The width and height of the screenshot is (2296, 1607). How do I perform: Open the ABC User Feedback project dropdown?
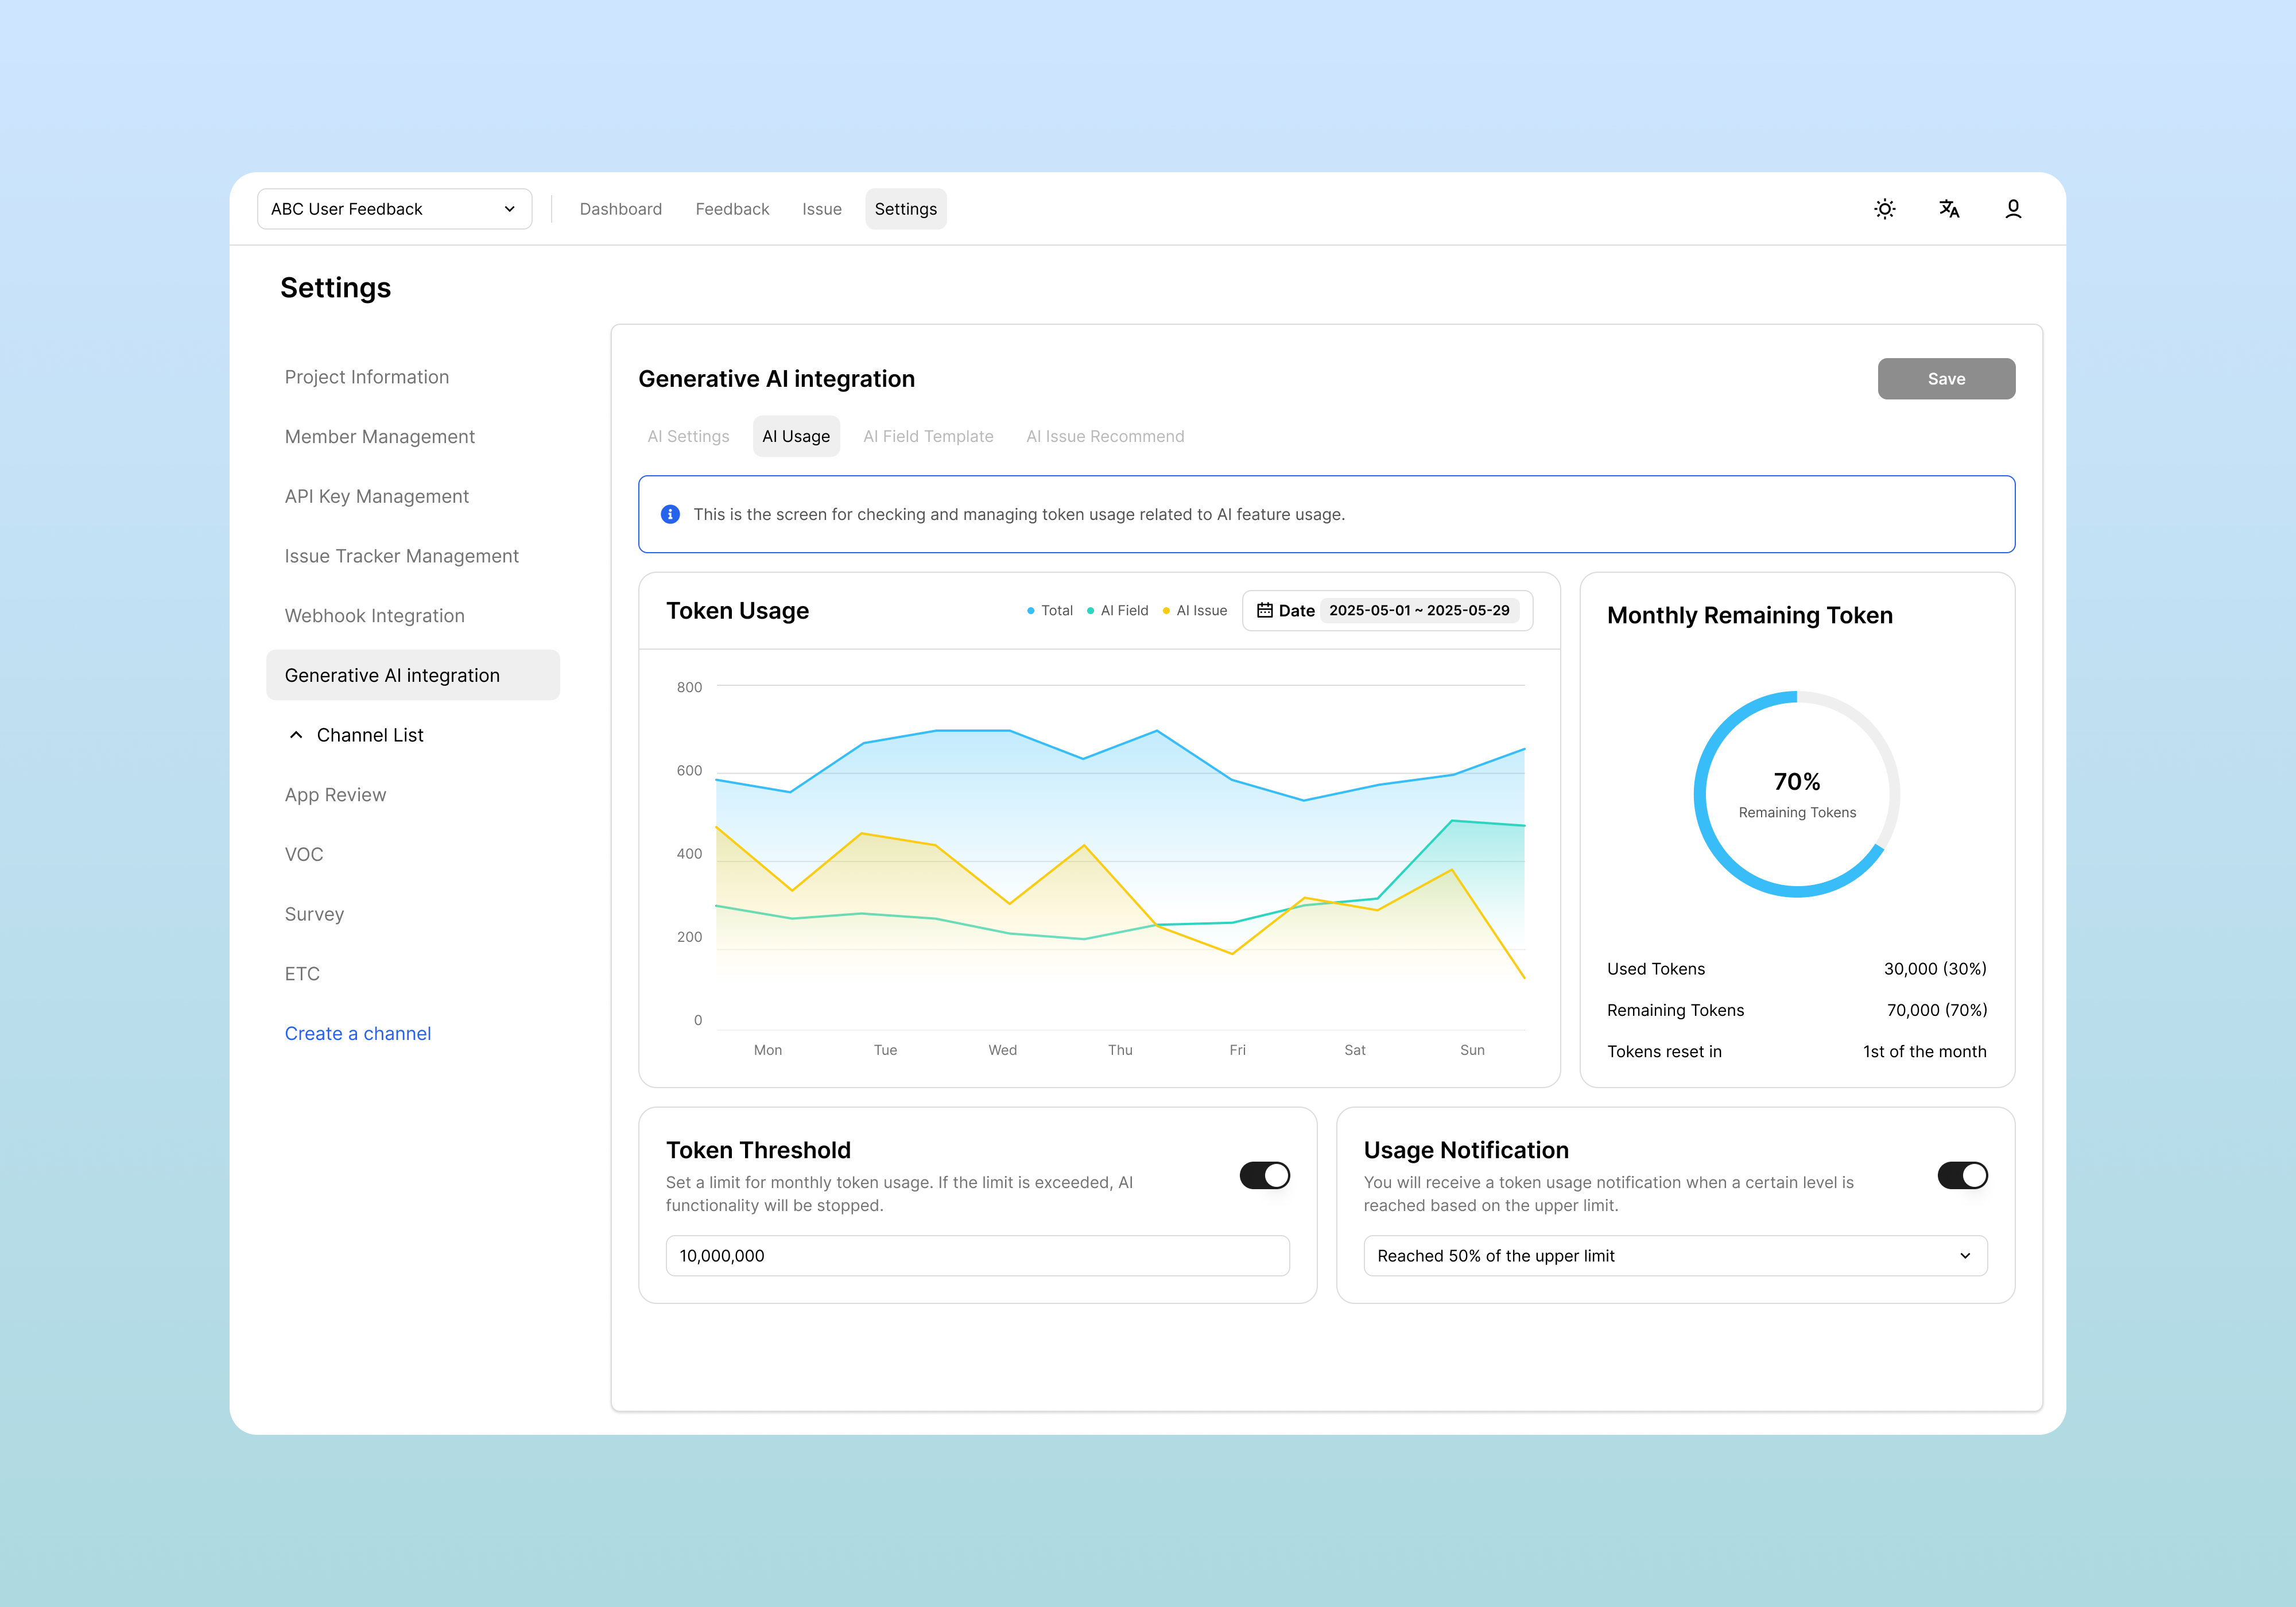tap(394, 209)
